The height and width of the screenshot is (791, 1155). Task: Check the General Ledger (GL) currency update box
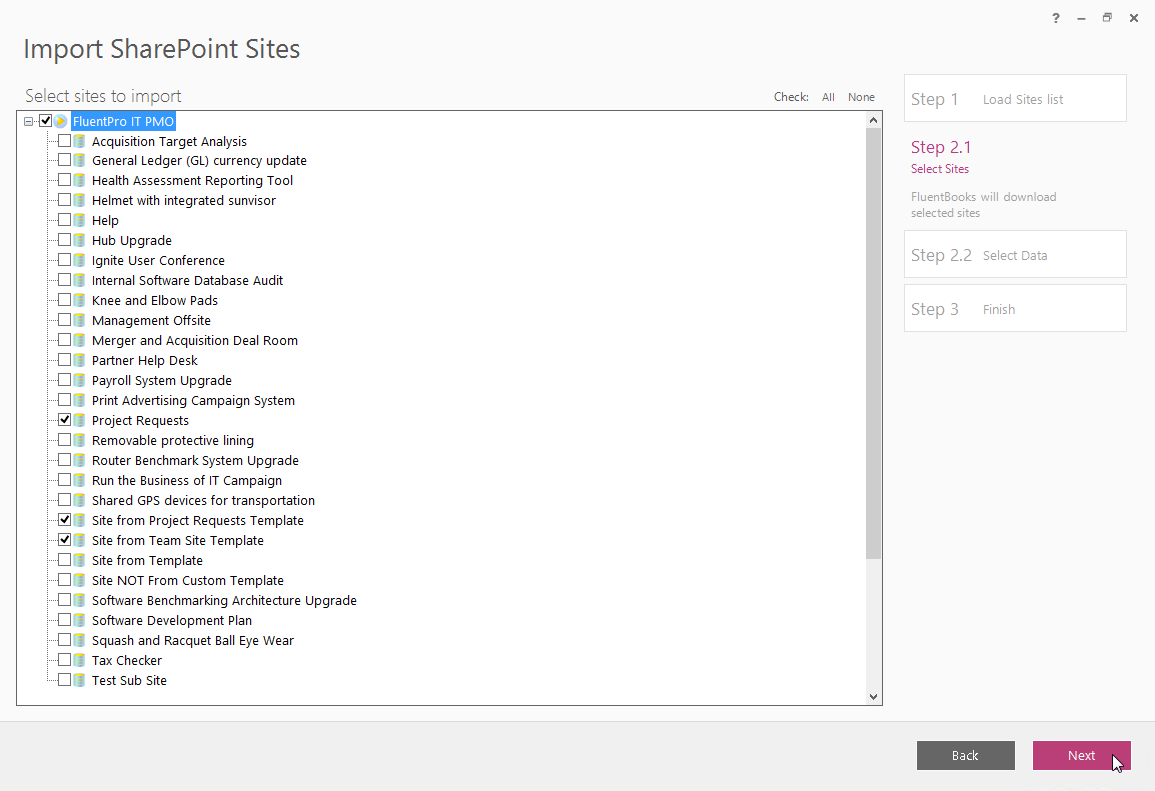[x=65, y=160]
